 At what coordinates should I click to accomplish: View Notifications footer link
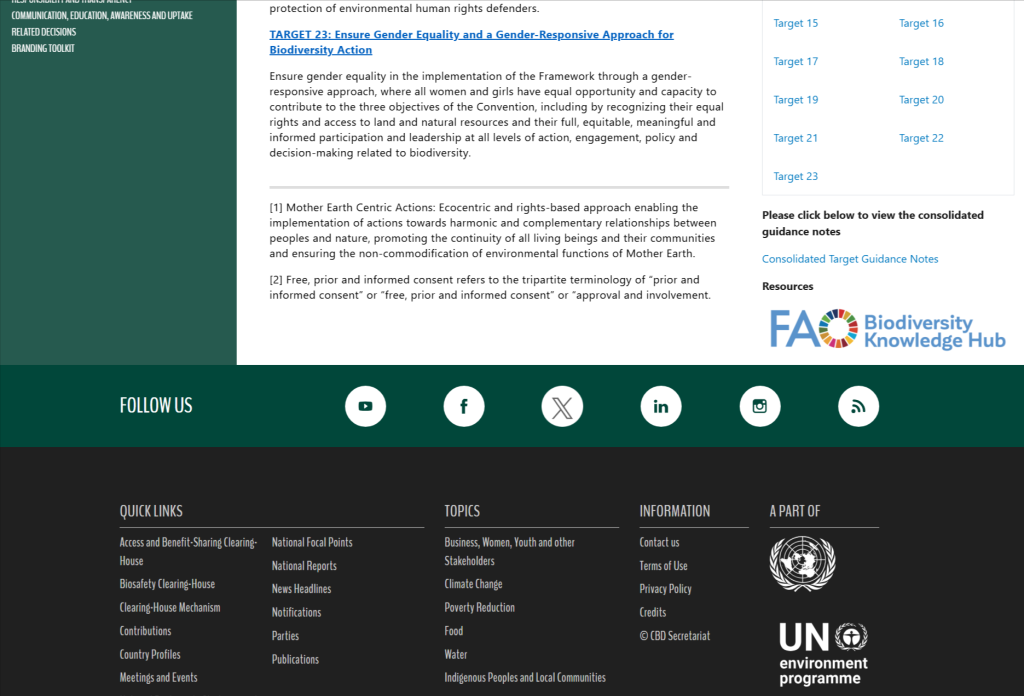[296, 612]
